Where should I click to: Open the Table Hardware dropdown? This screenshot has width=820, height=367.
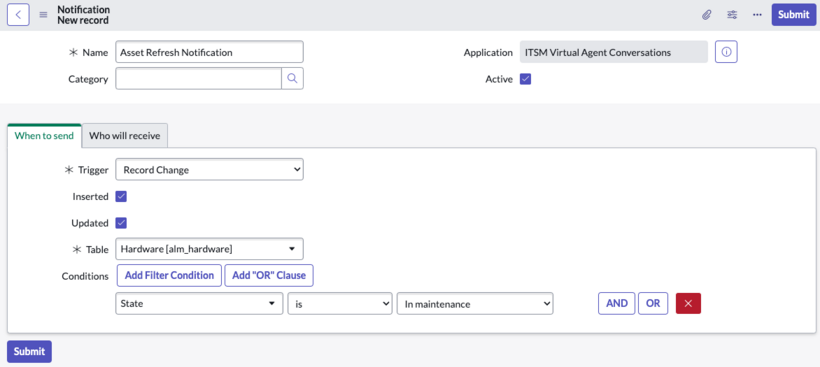tap(209, 249)
